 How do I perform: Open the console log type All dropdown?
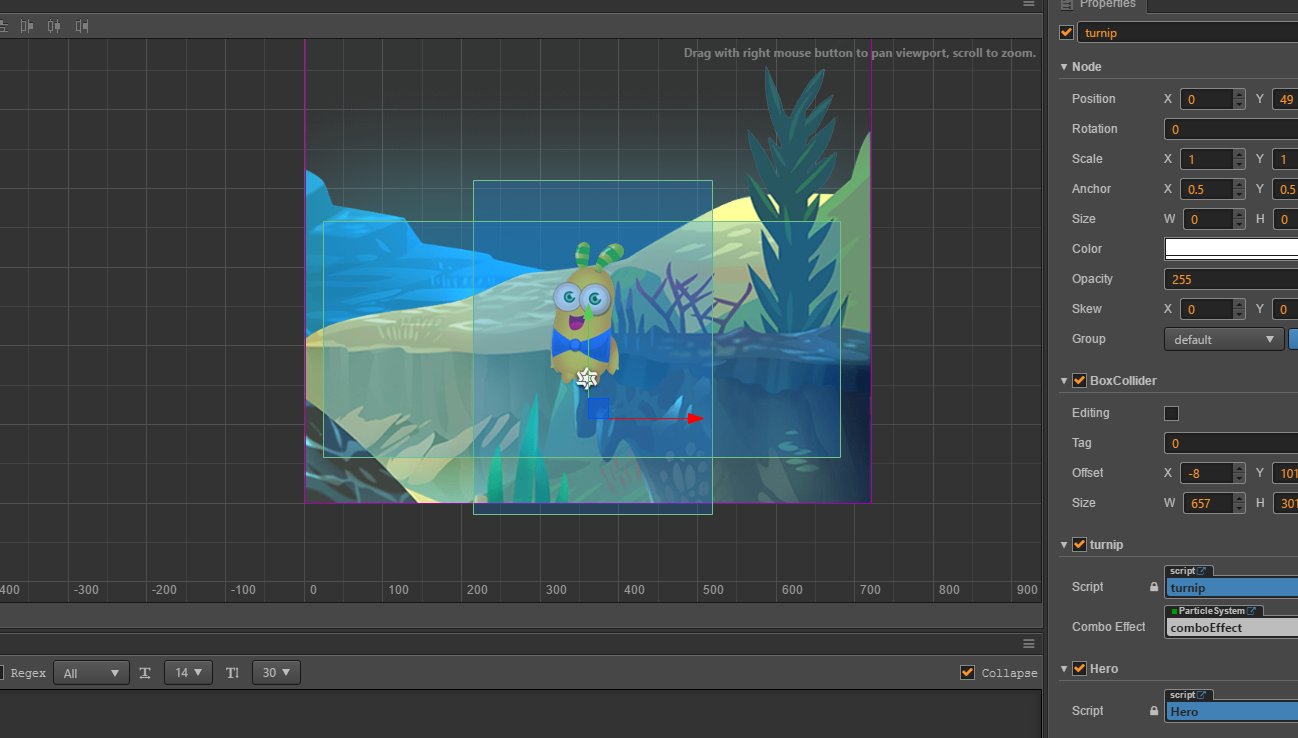91,673
